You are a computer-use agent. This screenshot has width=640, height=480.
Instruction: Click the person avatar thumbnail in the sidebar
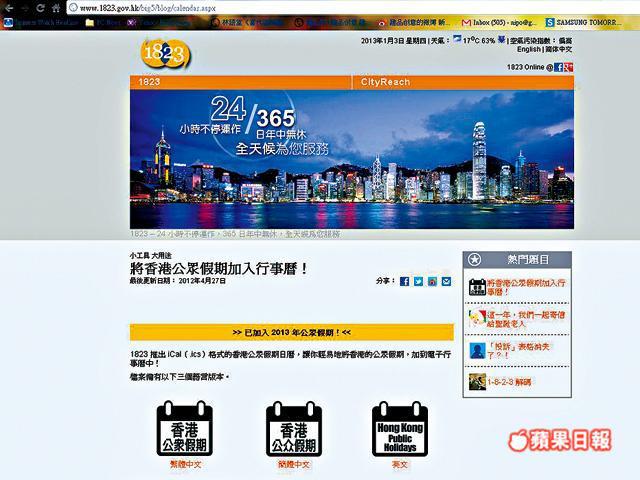tap(477, 351)
